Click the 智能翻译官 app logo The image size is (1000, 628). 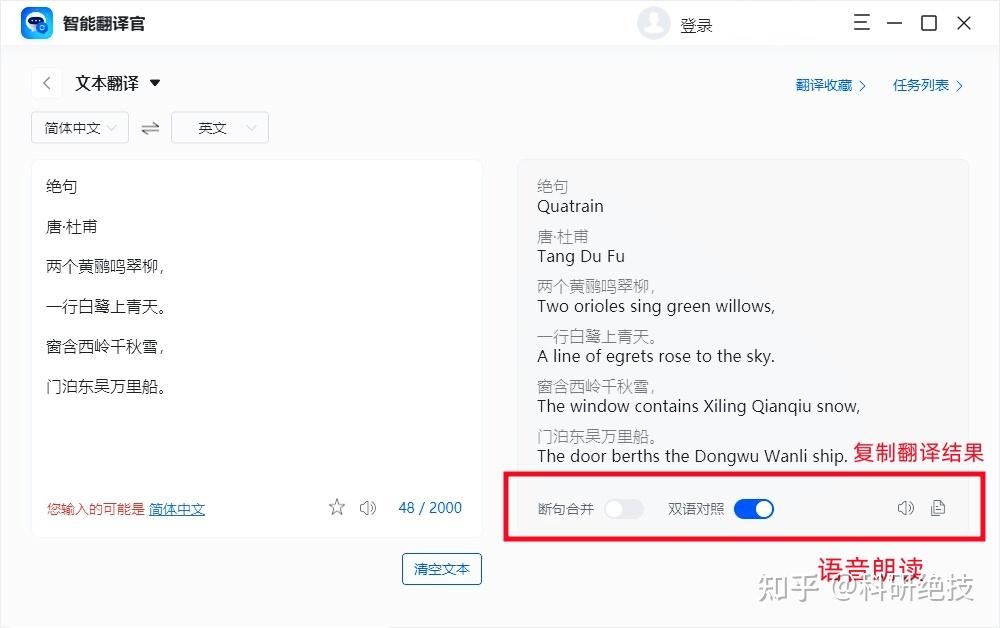(37, 24)
